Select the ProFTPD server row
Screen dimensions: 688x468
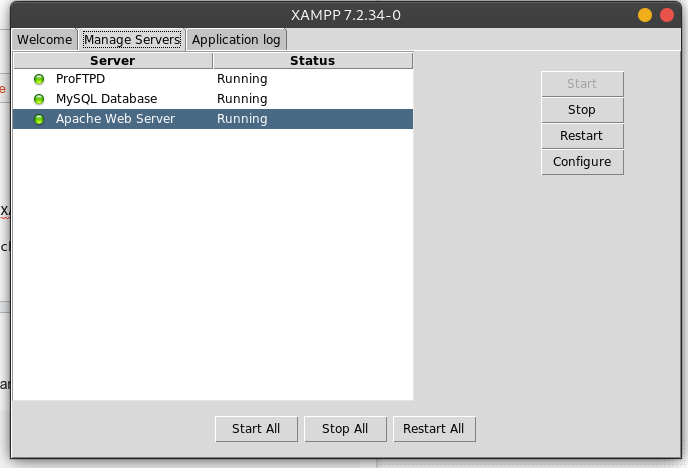tap(213, 79)
